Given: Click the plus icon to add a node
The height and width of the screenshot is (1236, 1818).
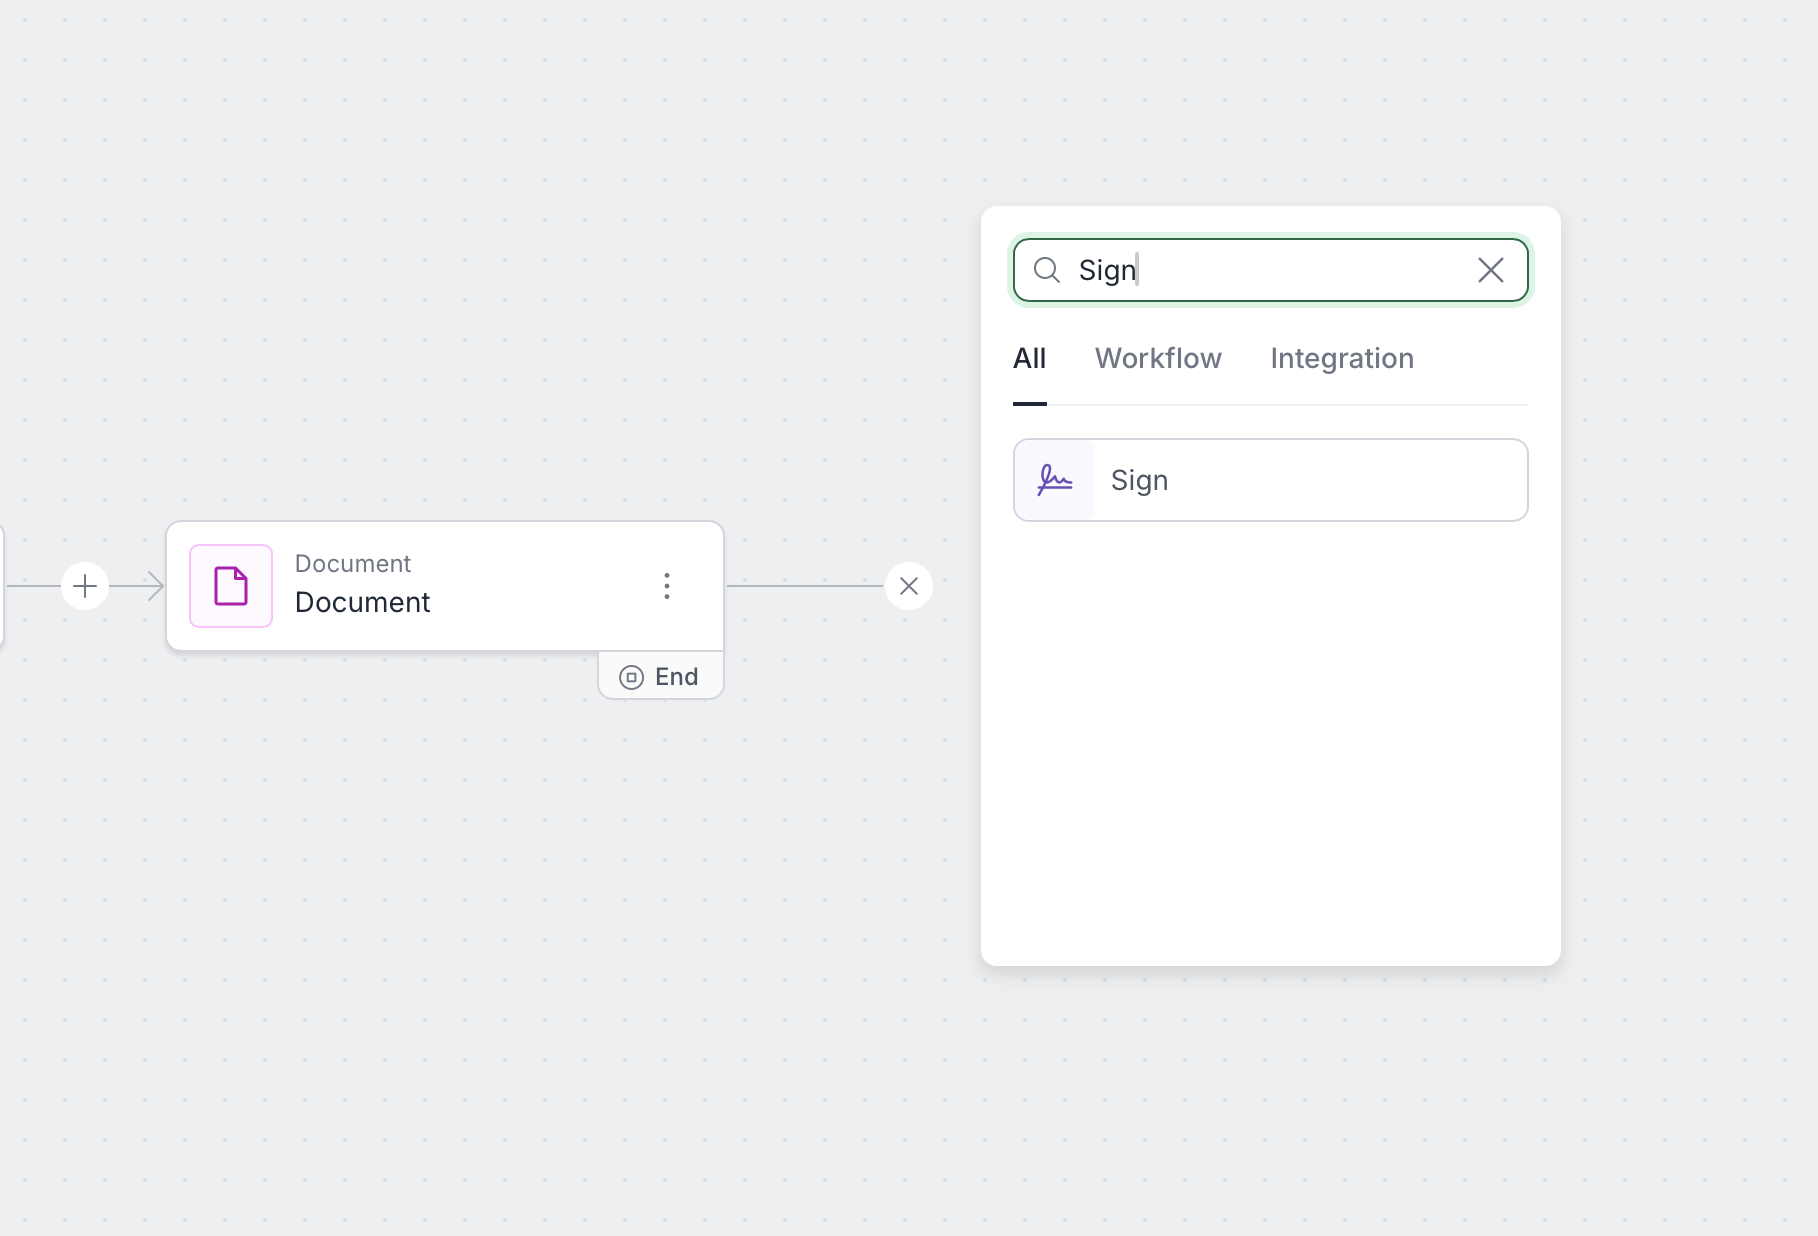Looking at the screenshot, I should 84,586.
